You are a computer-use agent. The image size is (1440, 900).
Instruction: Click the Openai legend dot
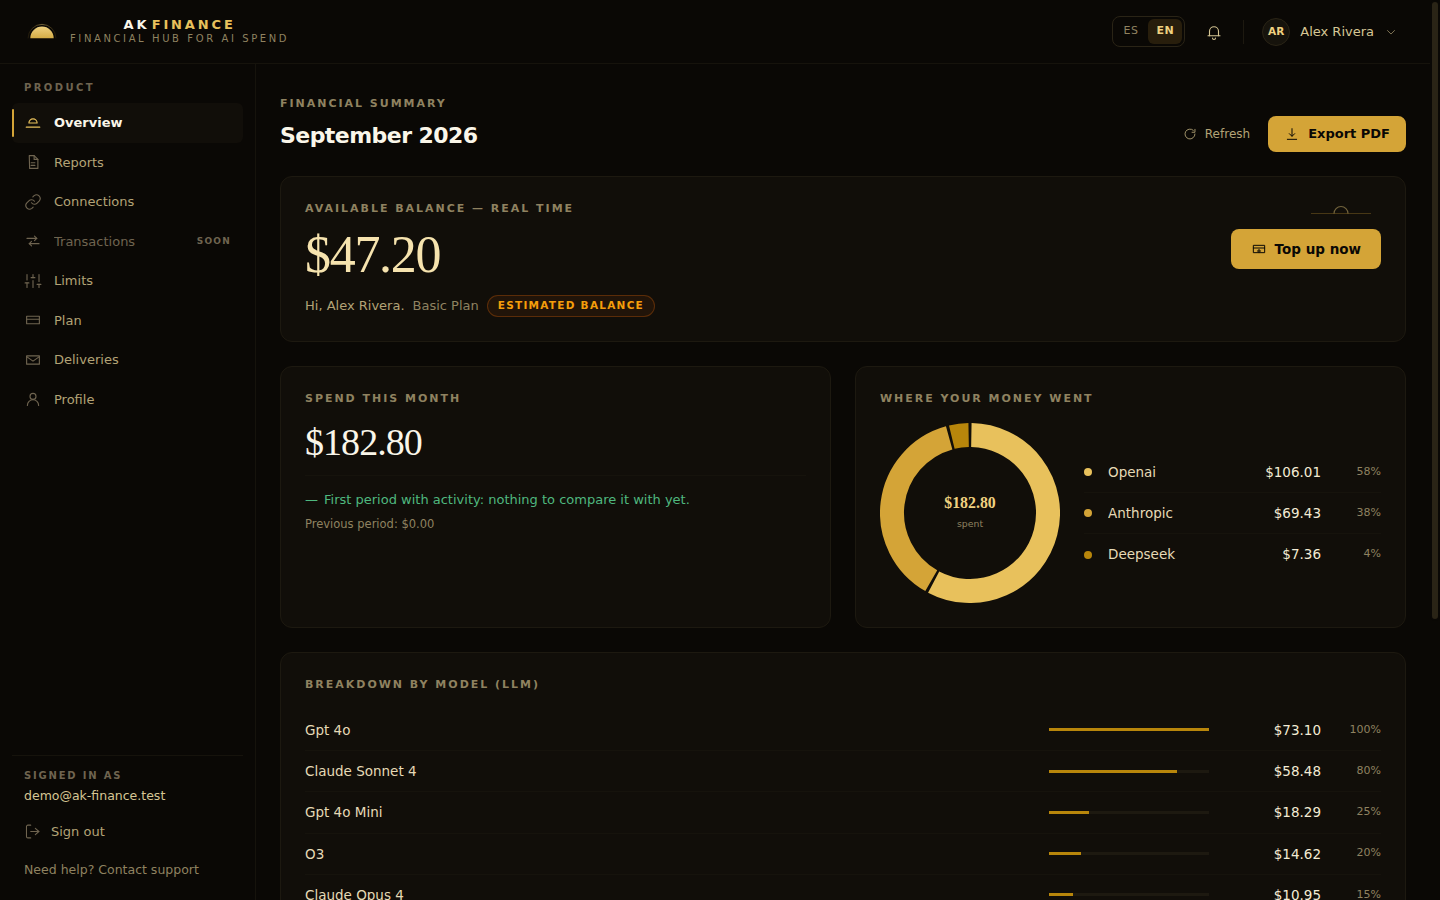(1088, 472)
